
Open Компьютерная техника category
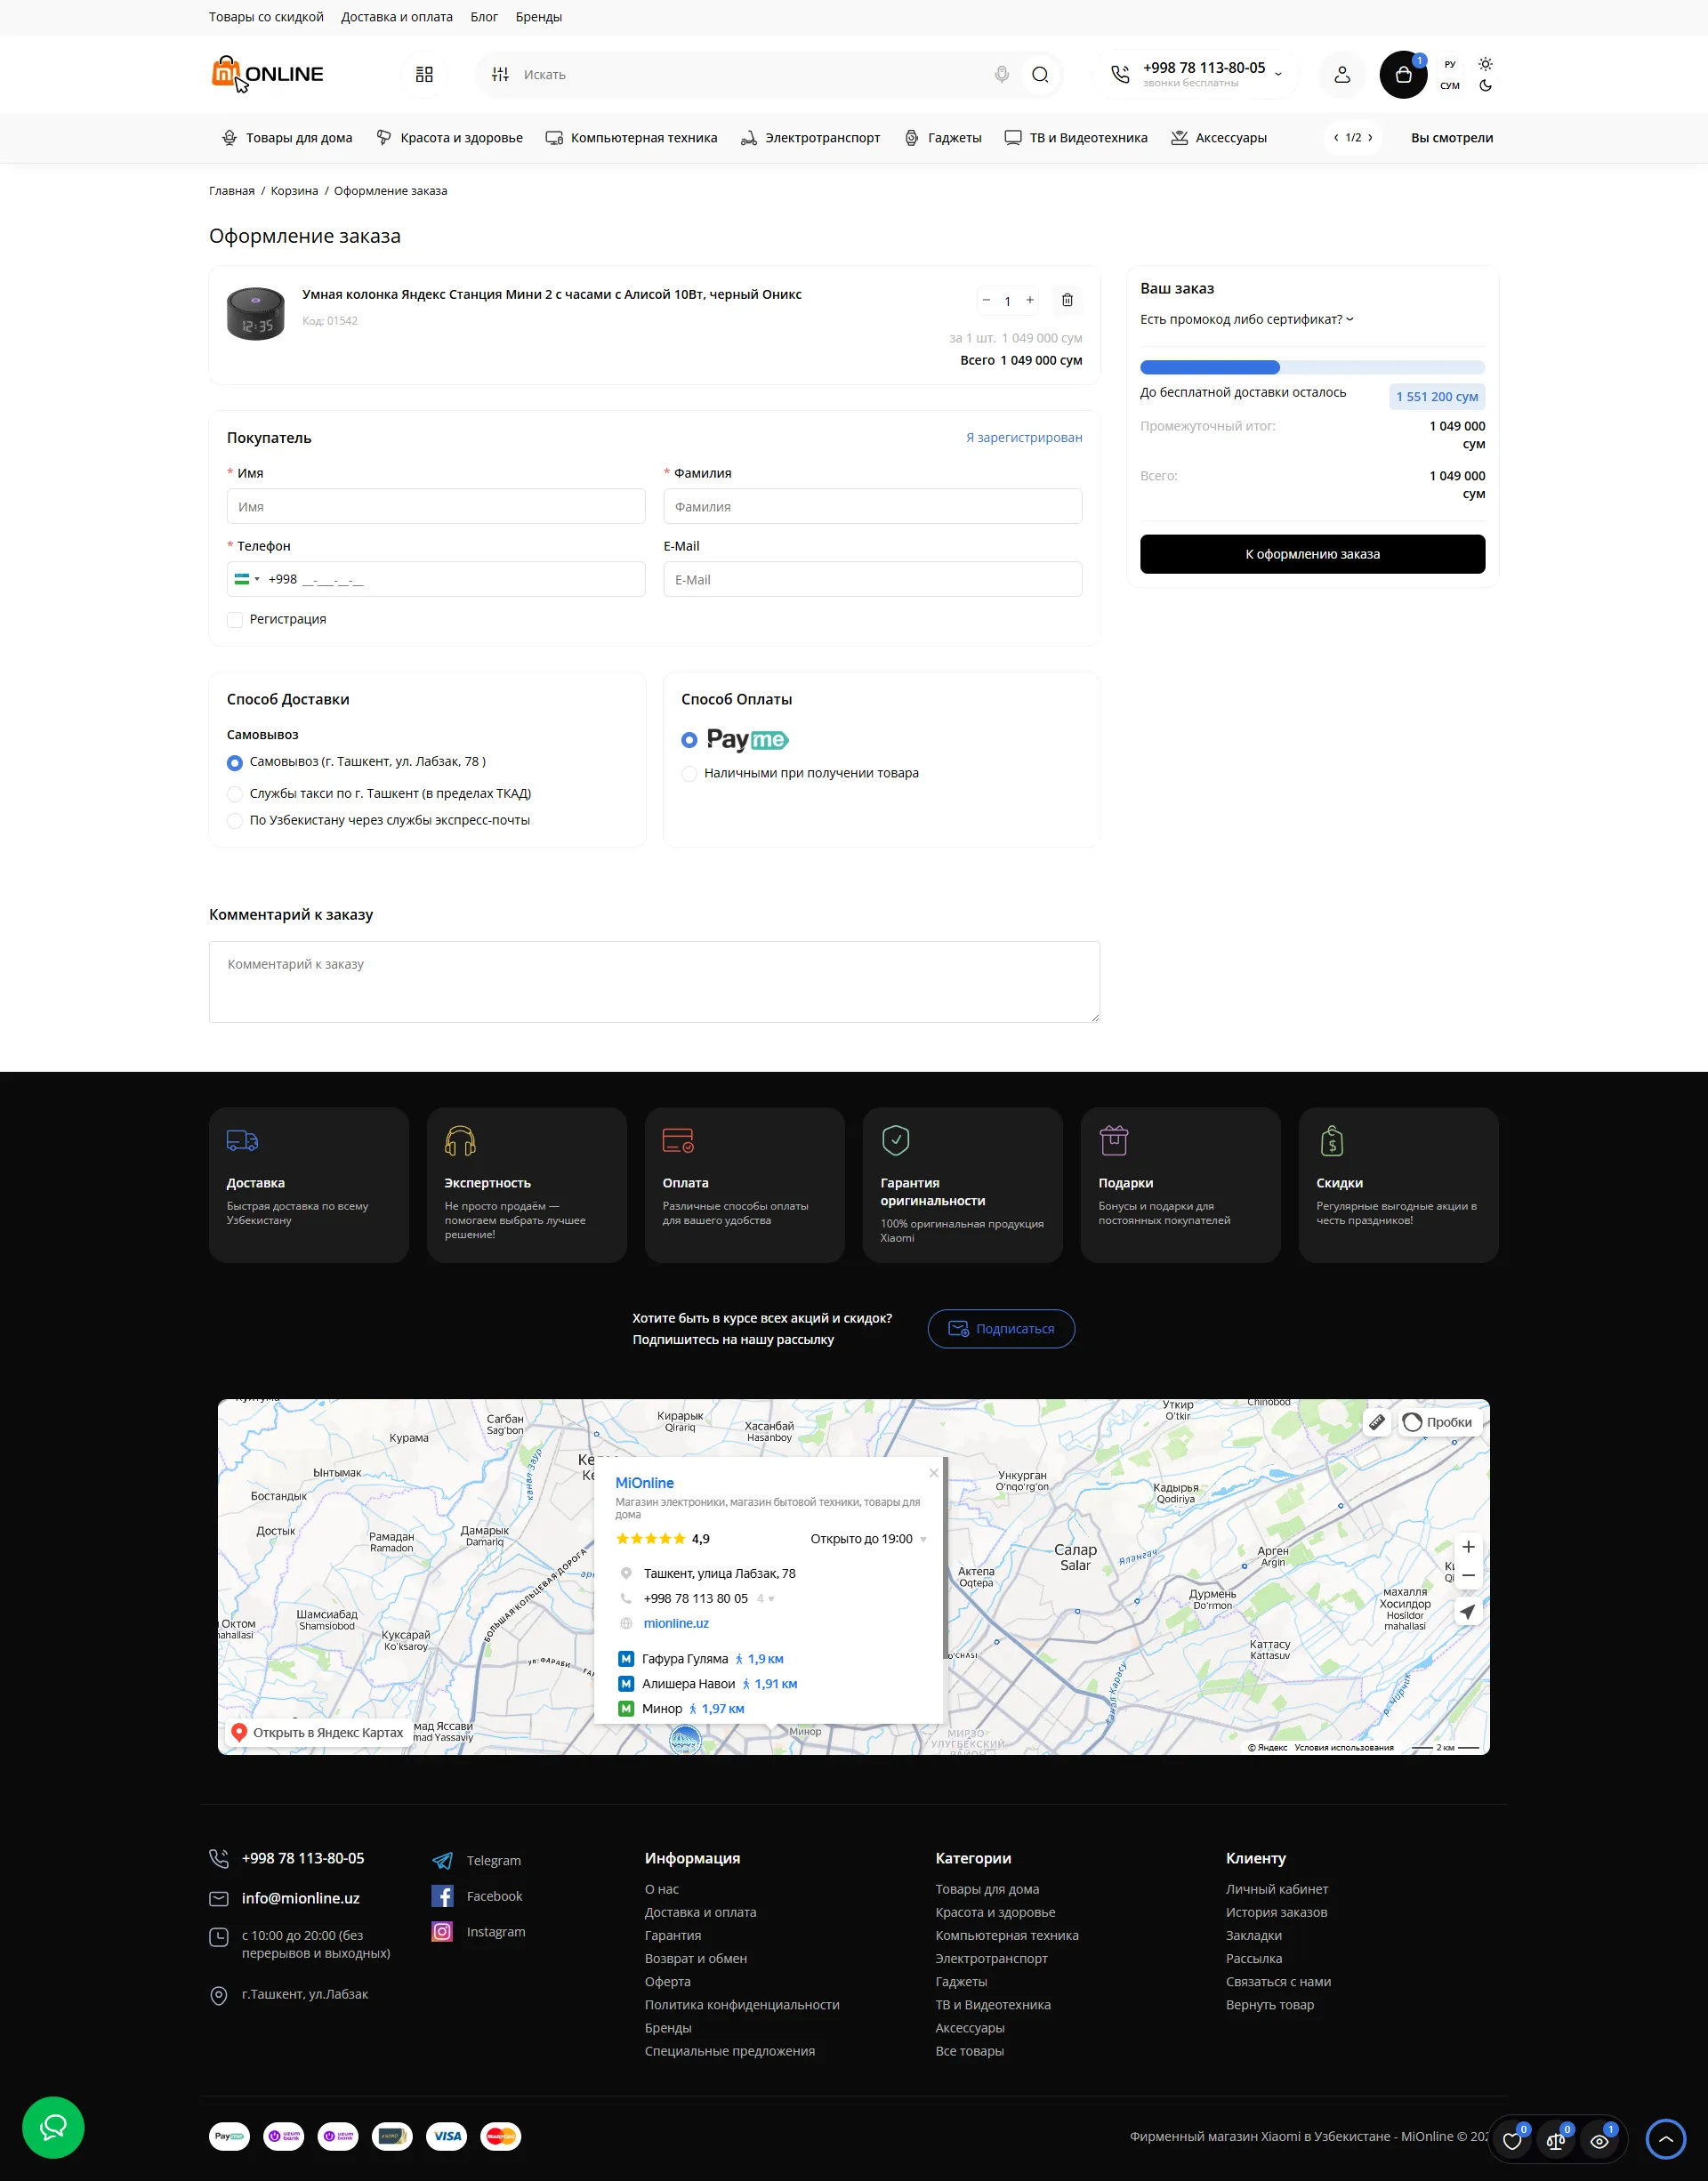click(x=631, y=138)
